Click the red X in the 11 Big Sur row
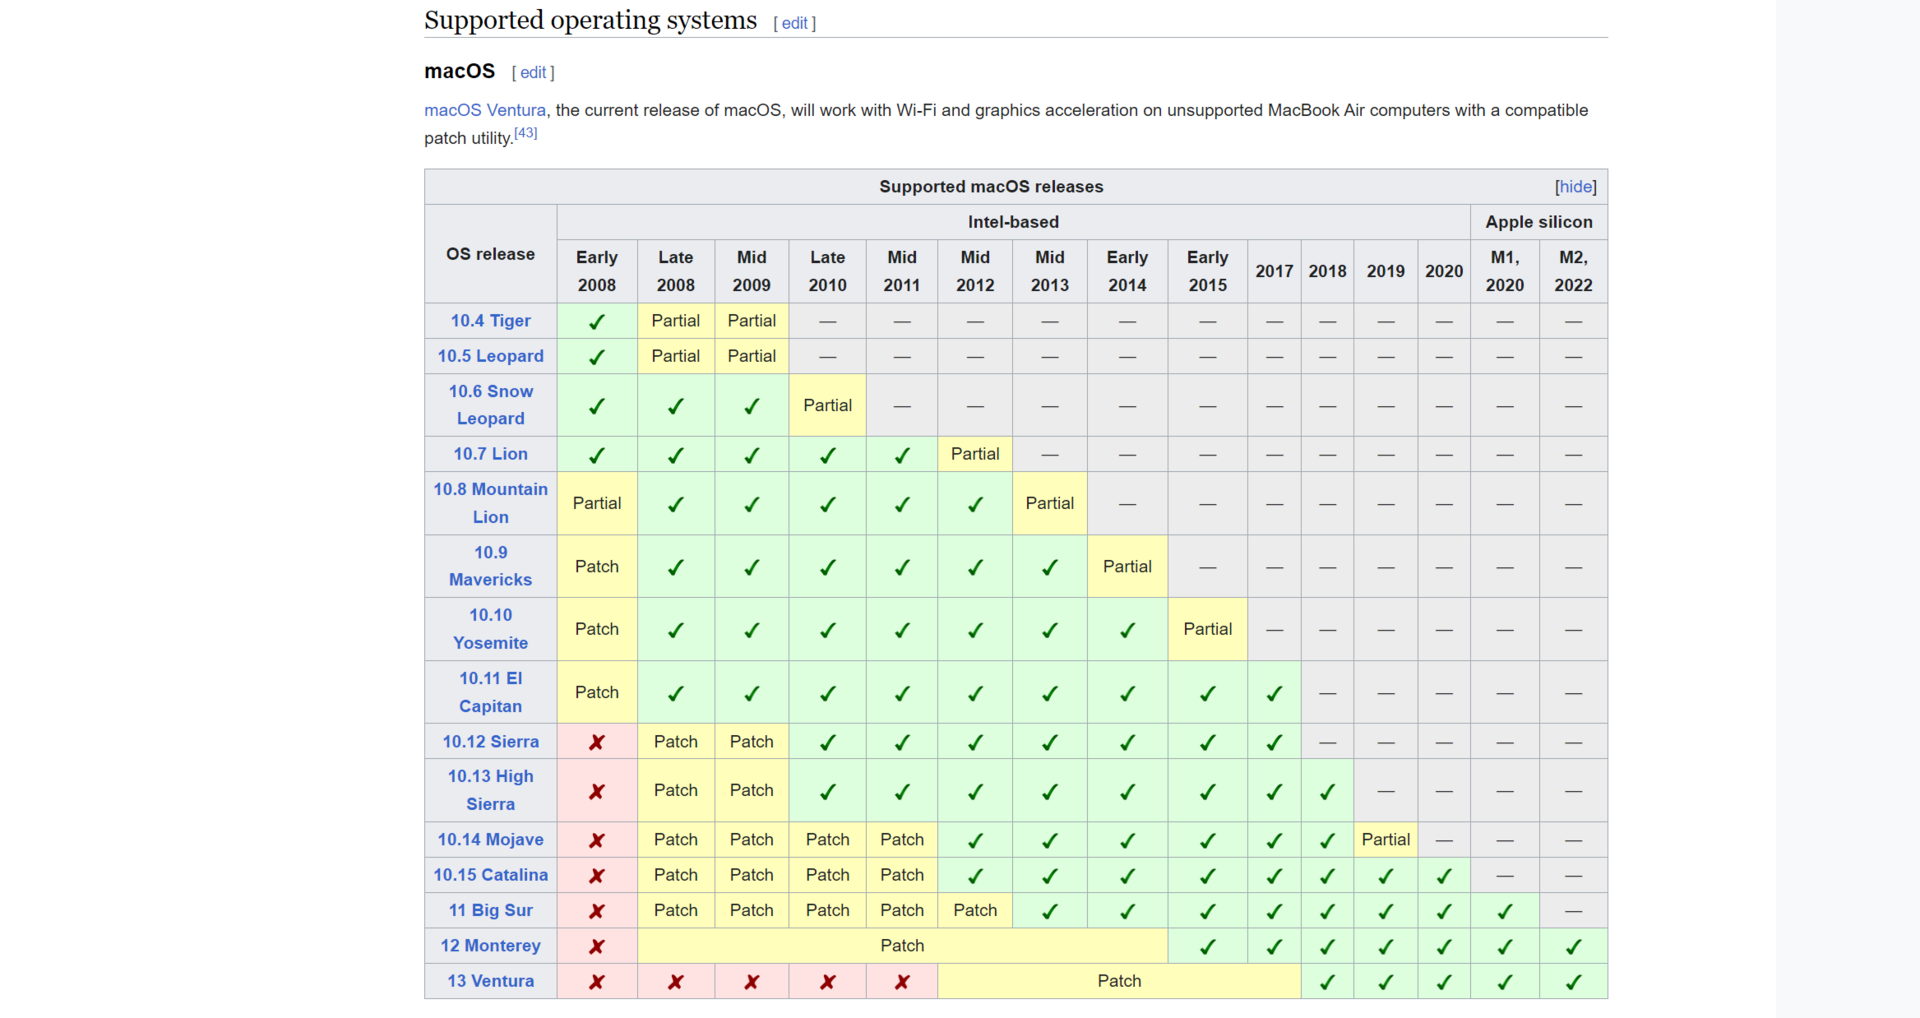Image resolution: width=1920 pixels, height=1018 pixels. click(597, 911)
